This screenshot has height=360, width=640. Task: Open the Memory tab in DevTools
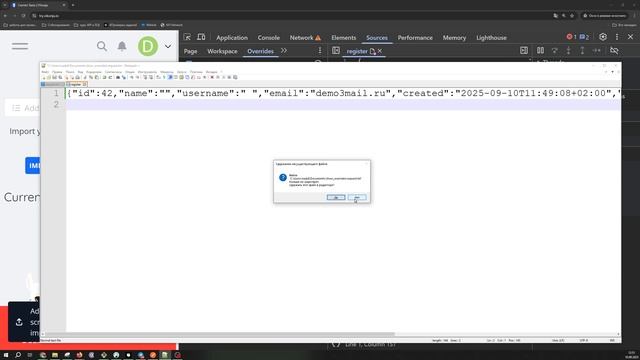[x=454, y=38]
